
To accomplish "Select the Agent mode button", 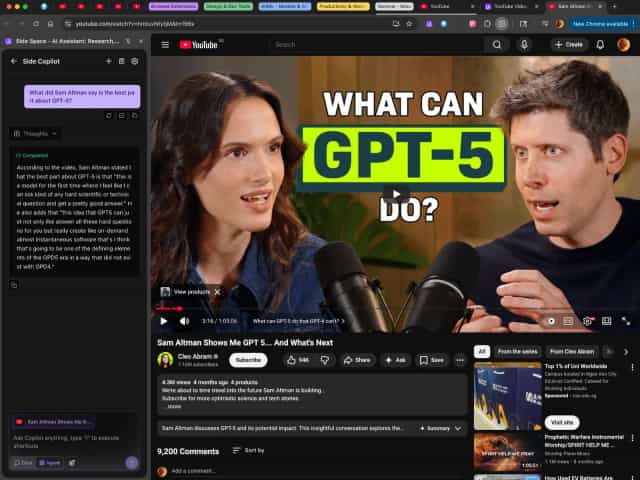I will coord(50,462).
